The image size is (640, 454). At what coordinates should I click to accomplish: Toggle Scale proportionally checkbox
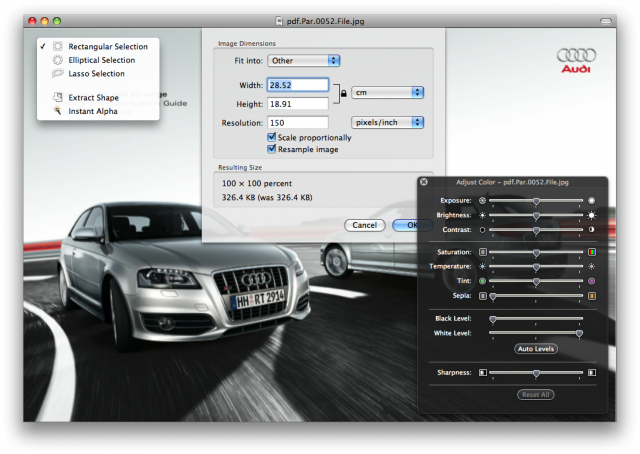(x=272, y=137)
